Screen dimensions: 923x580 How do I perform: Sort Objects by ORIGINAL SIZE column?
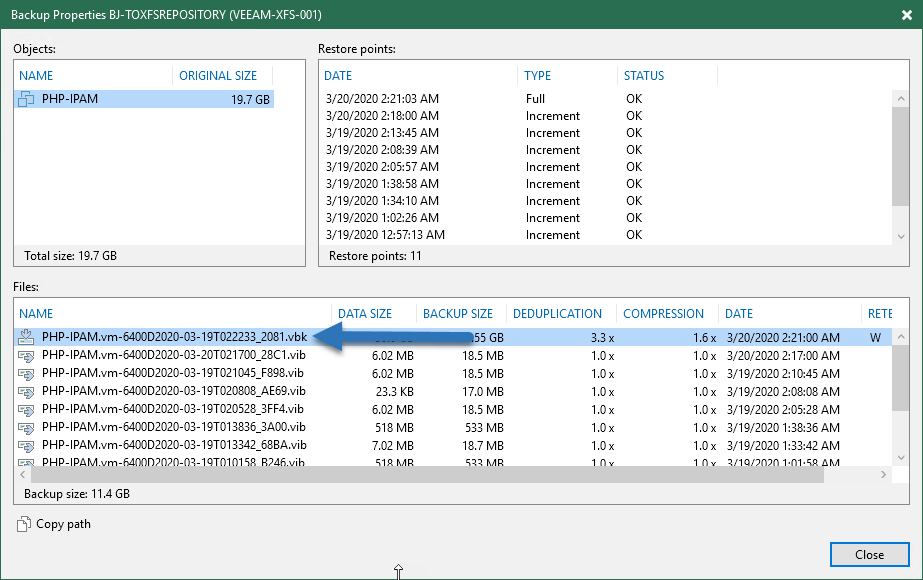coord(218,75)
